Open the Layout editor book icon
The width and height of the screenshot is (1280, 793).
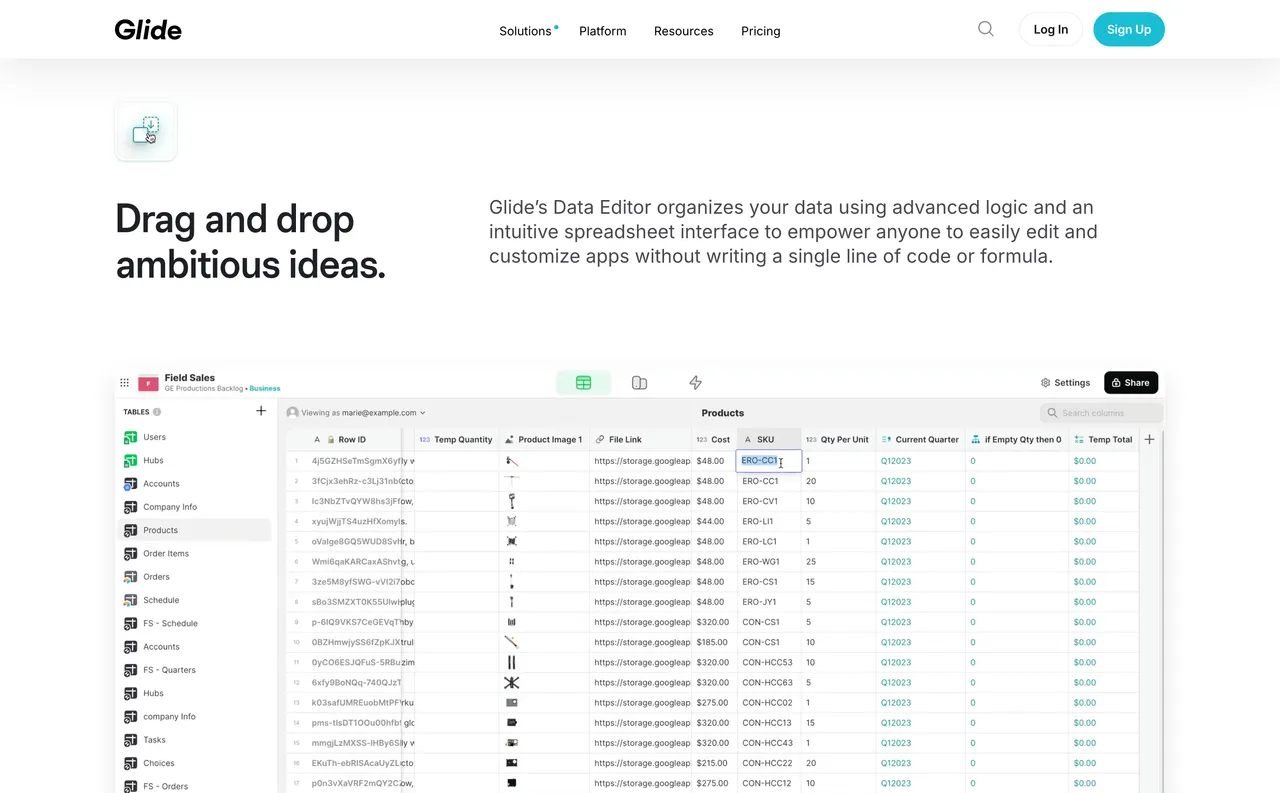click(639, 382)
